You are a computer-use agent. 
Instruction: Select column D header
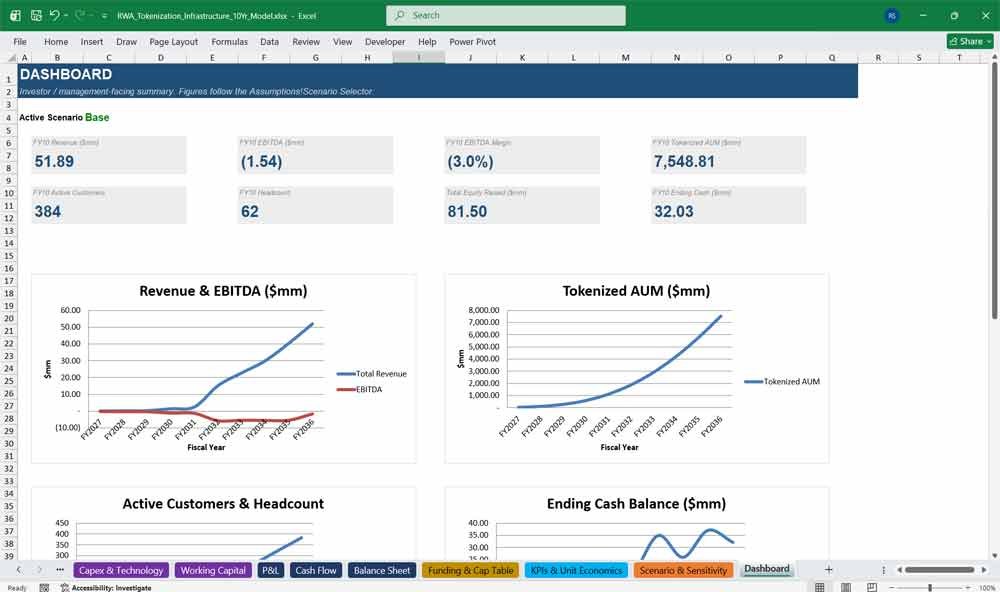[x=161, y=57]
